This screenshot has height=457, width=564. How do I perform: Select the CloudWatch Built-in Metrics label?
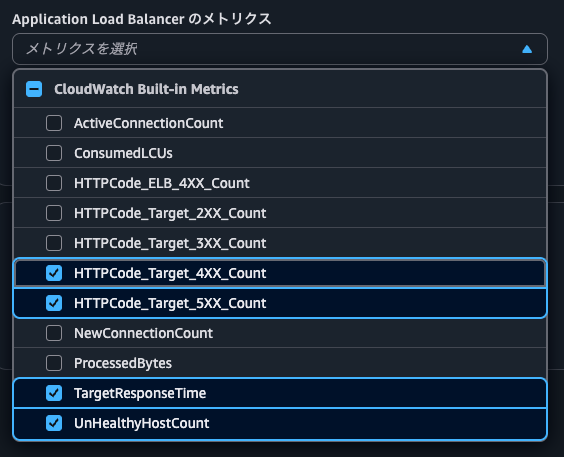tap(146, 89)
